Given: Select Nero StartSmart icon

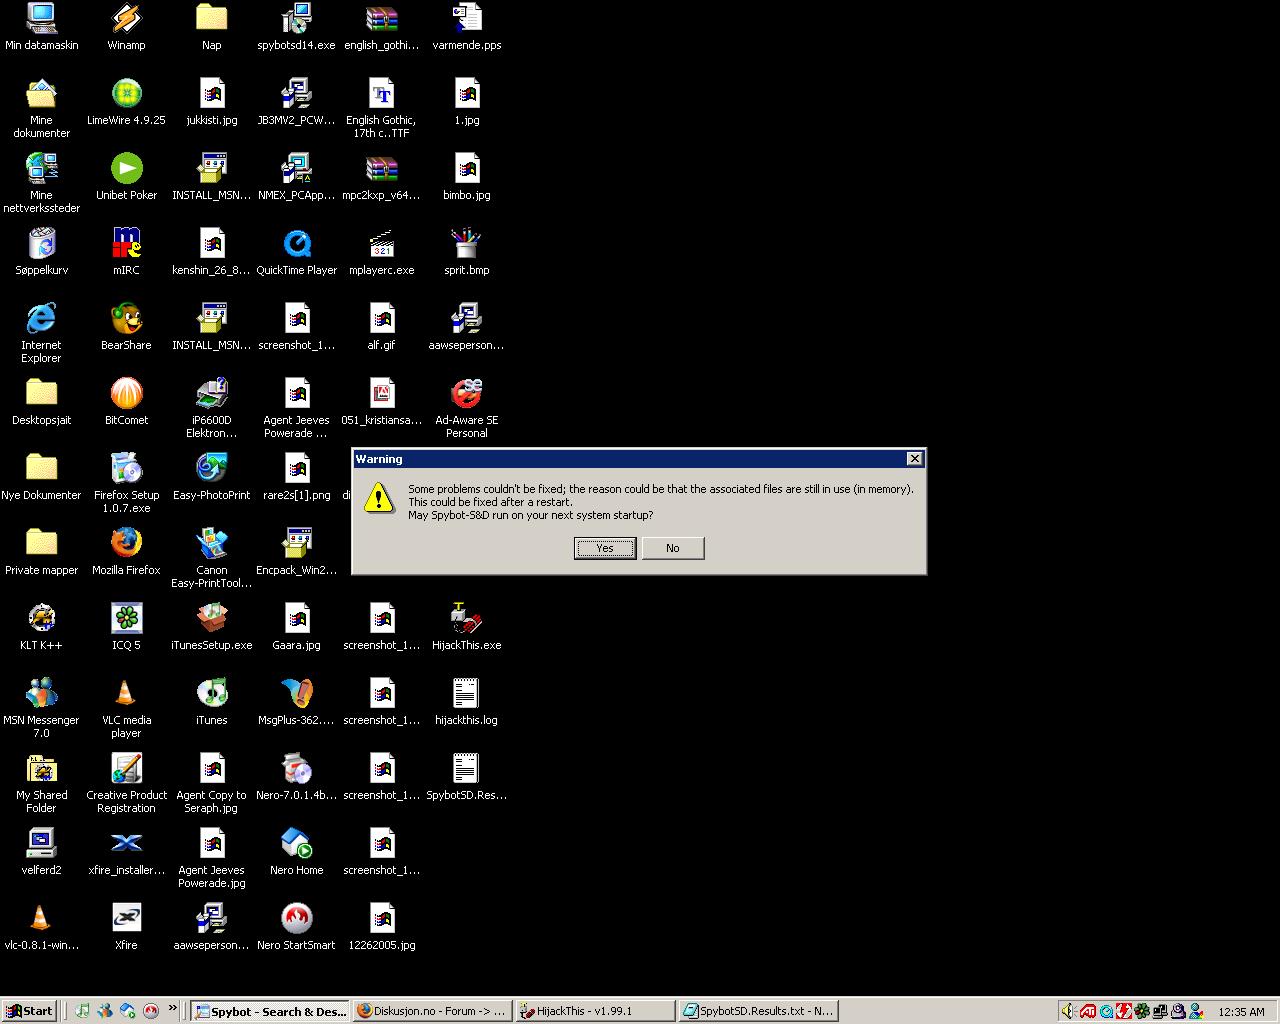Looking at the screenshot, I should click(x=297, y=927).
